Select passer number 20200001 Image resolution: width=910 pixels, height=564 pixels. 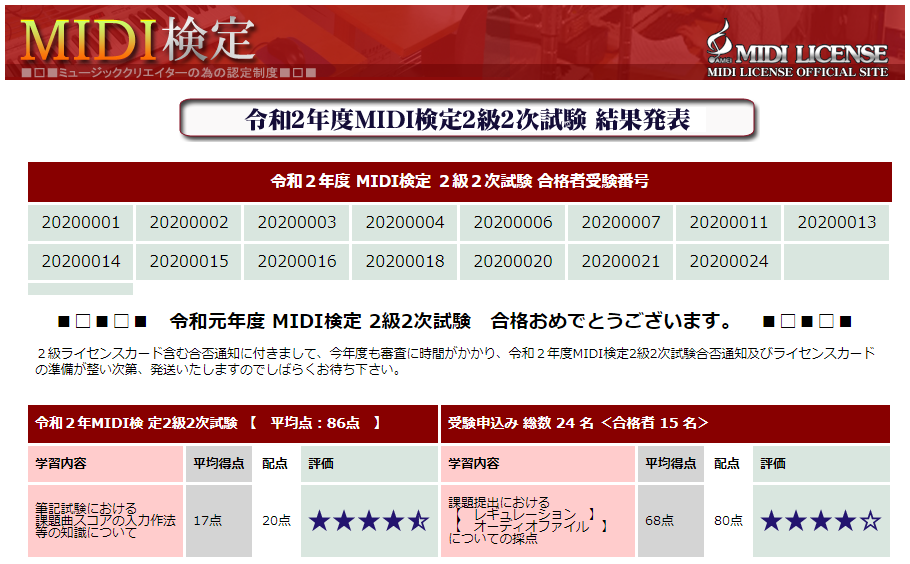coord(81,223)
